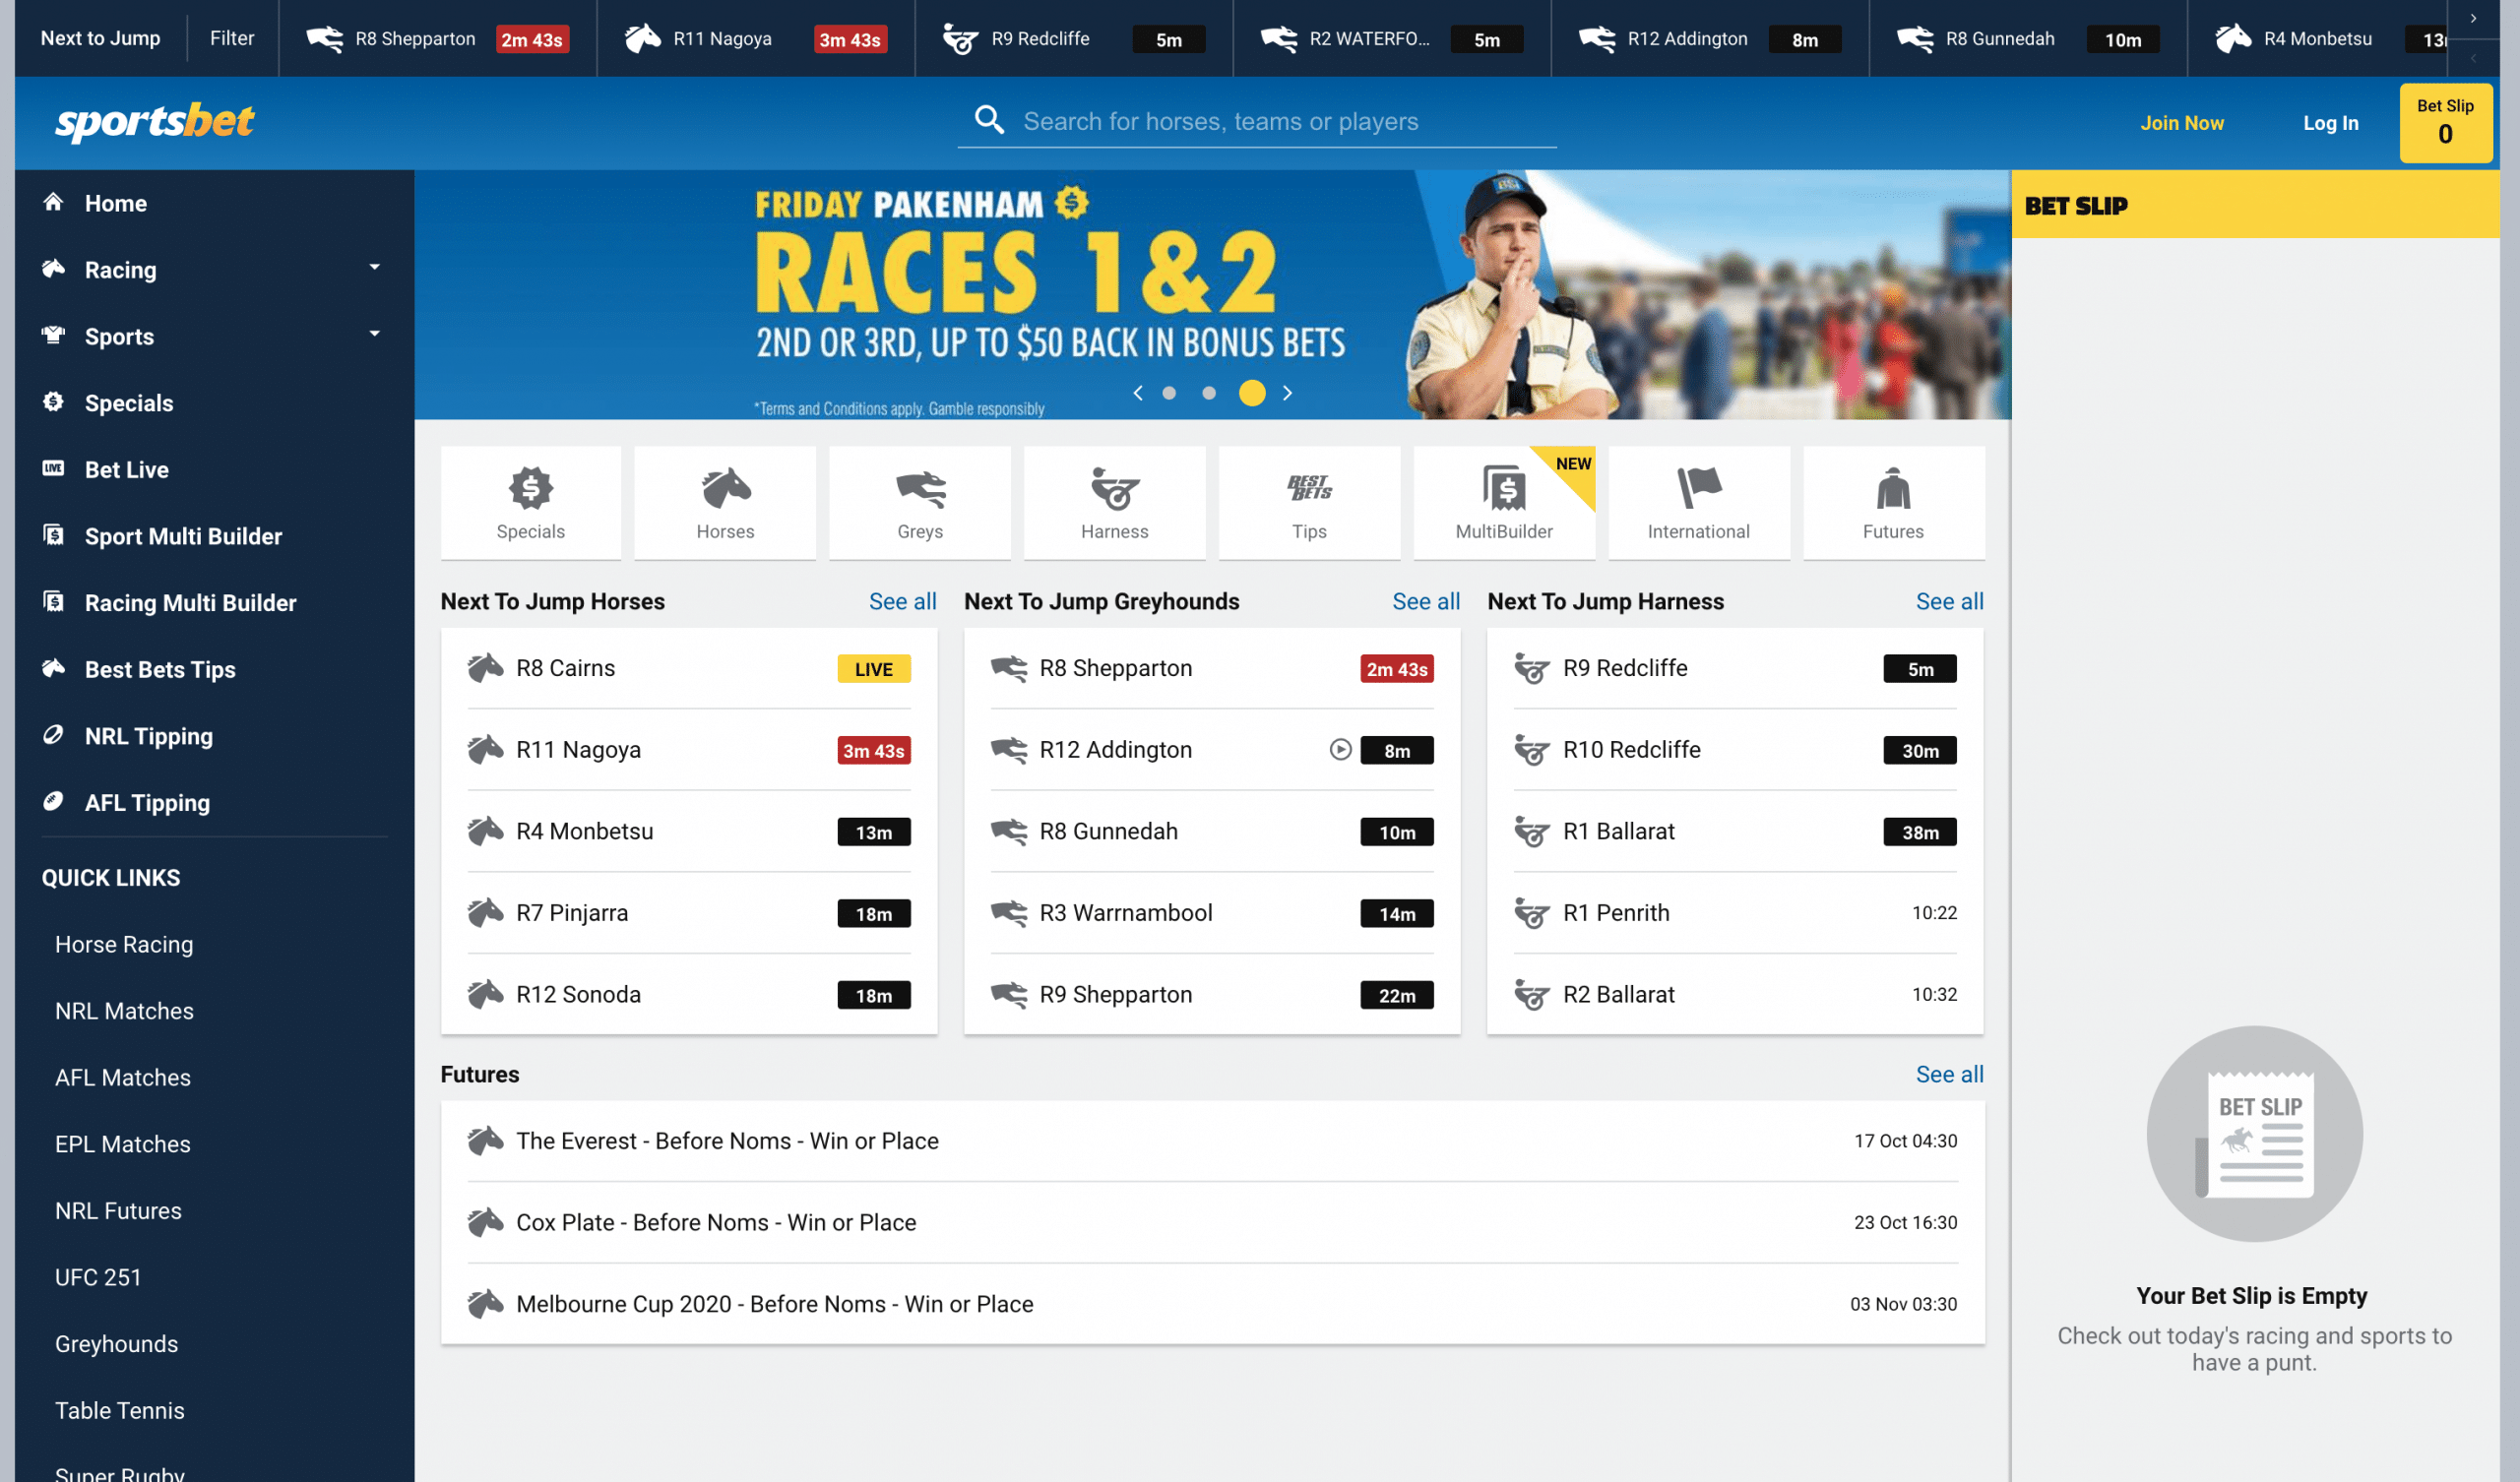Open R12 Sonoda horse race

[688, 994]
